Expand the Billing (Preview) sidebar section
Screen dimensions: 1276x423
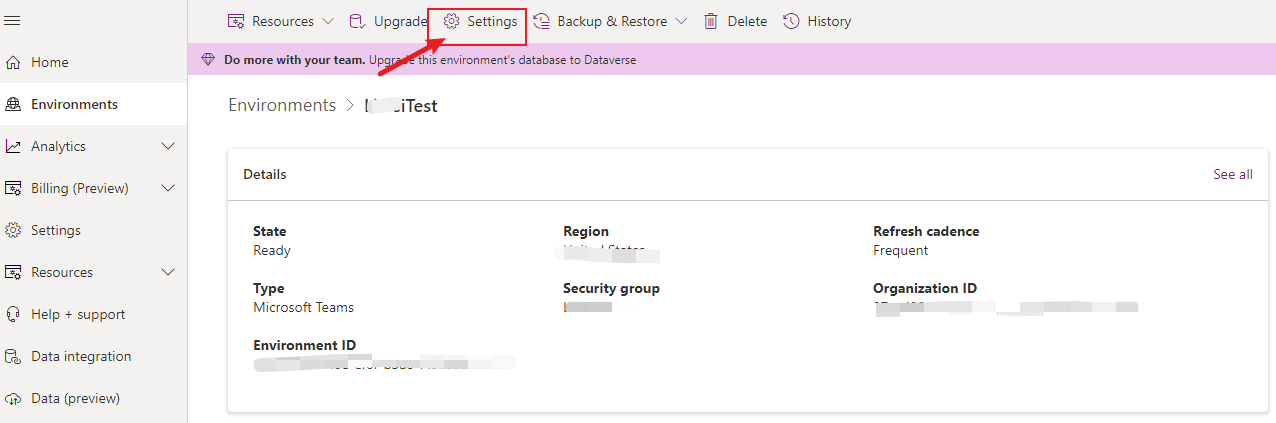(x=168, y=188)
